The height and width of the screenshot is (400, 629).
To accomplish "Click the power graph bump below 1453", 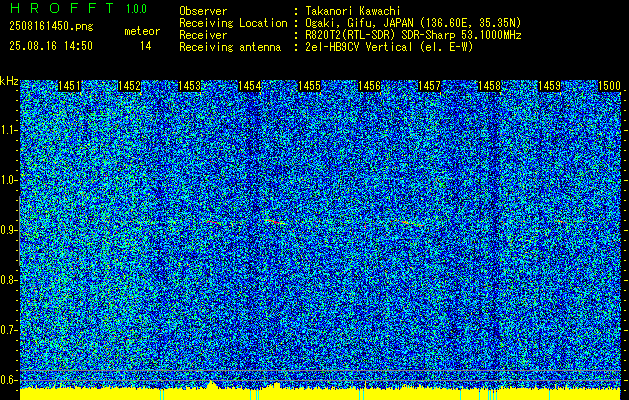I will 212,384.
